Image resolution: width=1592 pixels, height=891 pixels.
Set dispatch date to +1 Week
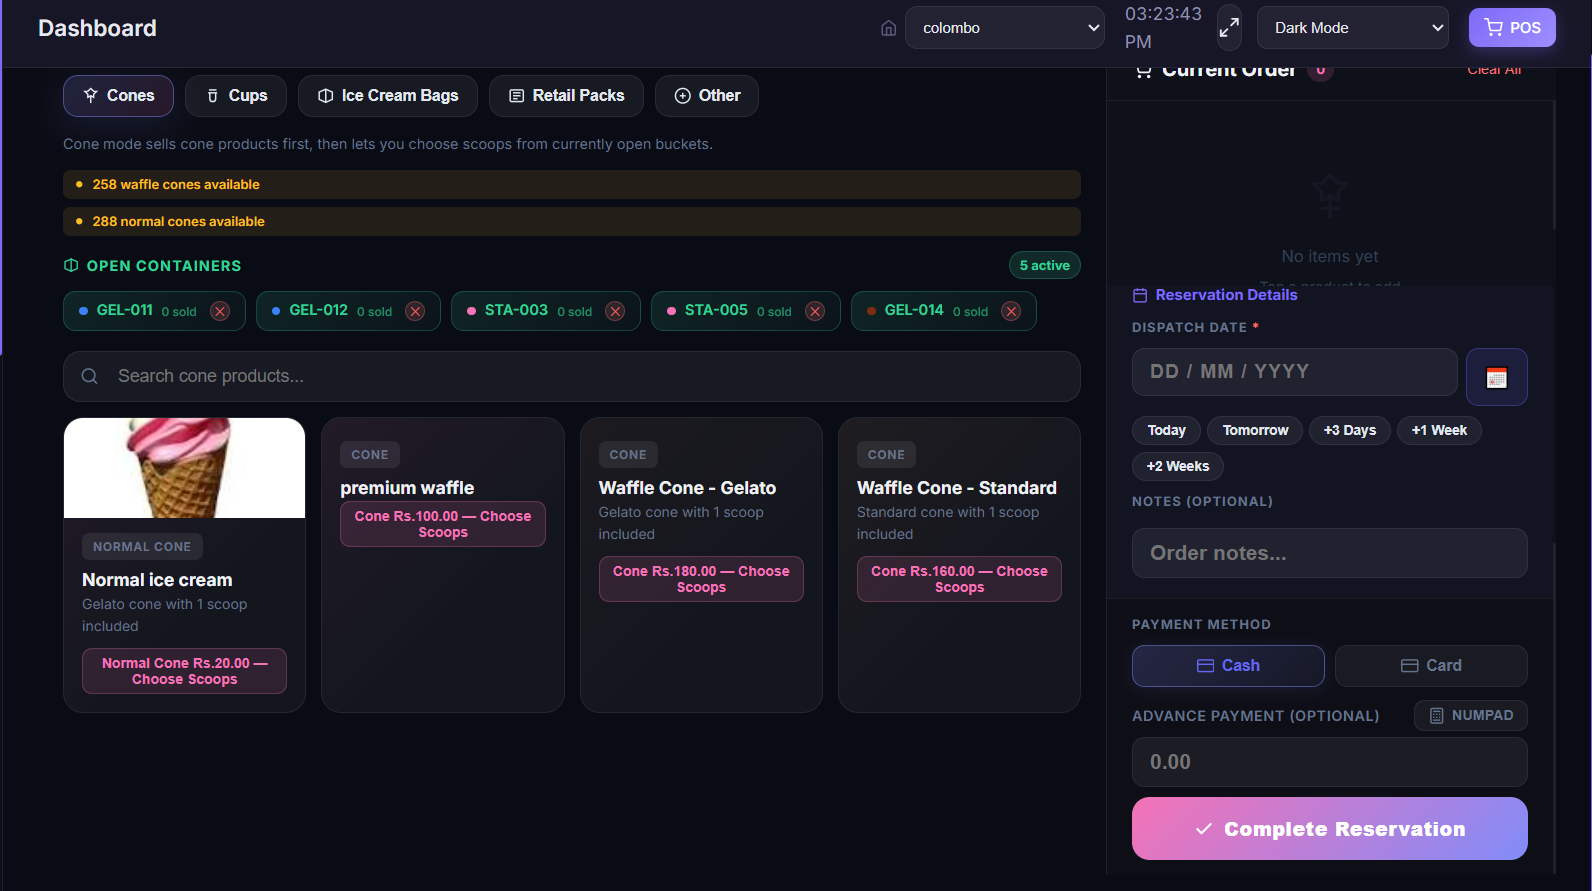(x=1439, y=431)
